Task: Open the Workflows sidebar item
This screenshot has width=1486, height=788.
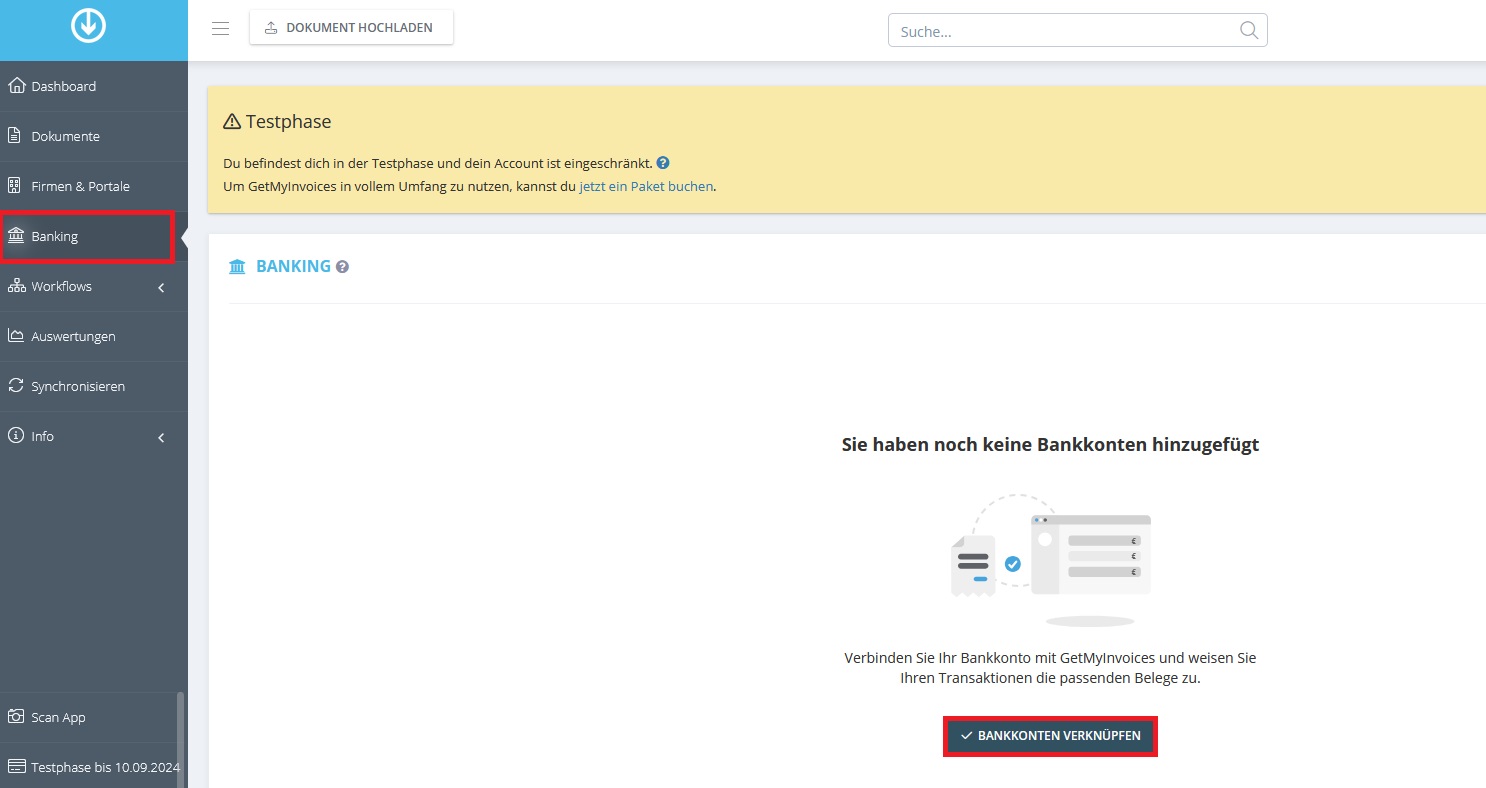Action: (x=94, y=286)
